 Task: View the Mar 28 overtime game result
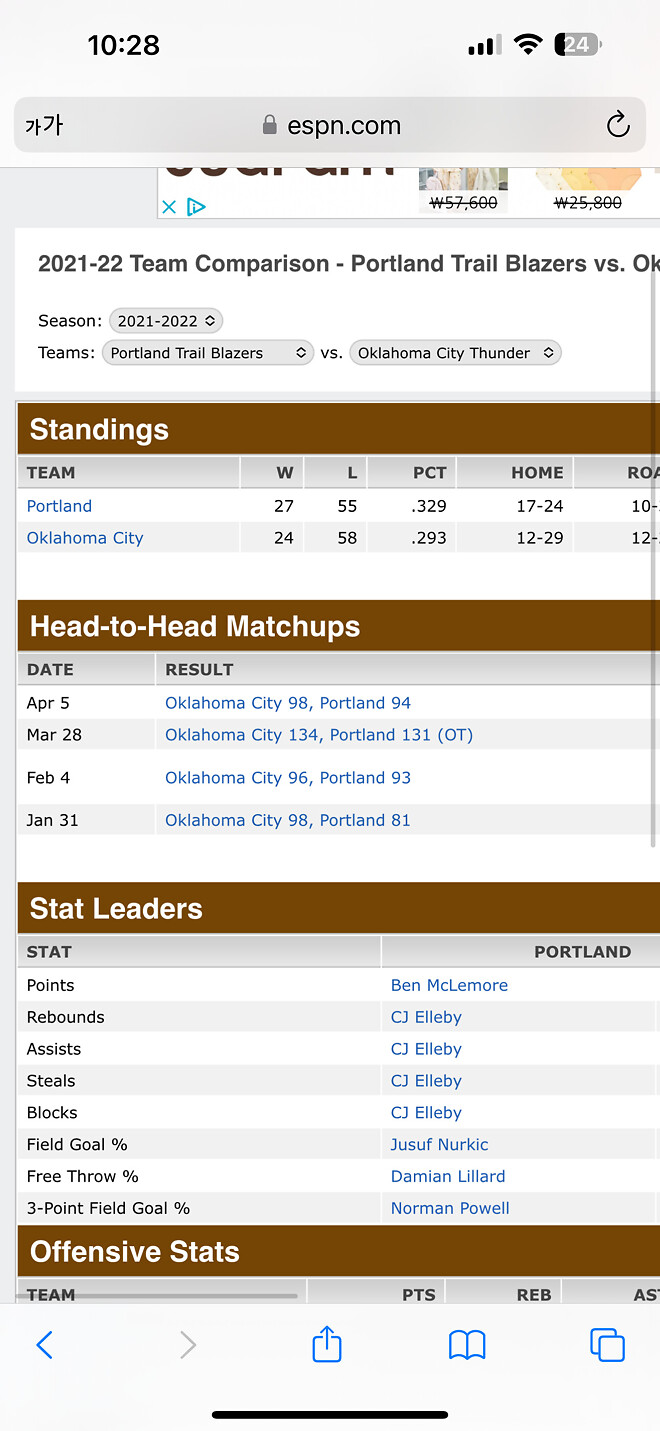pyautogui.click(x=319, y=735)
